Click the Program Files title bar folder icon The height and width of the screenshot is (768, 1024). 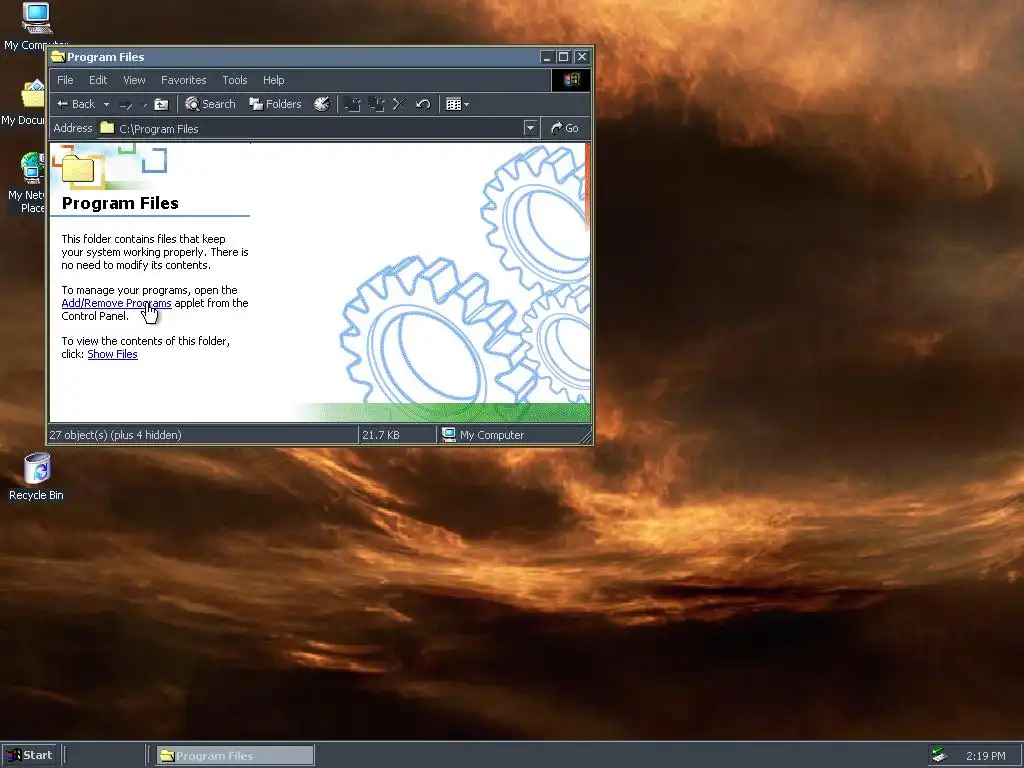pos(58,56)
